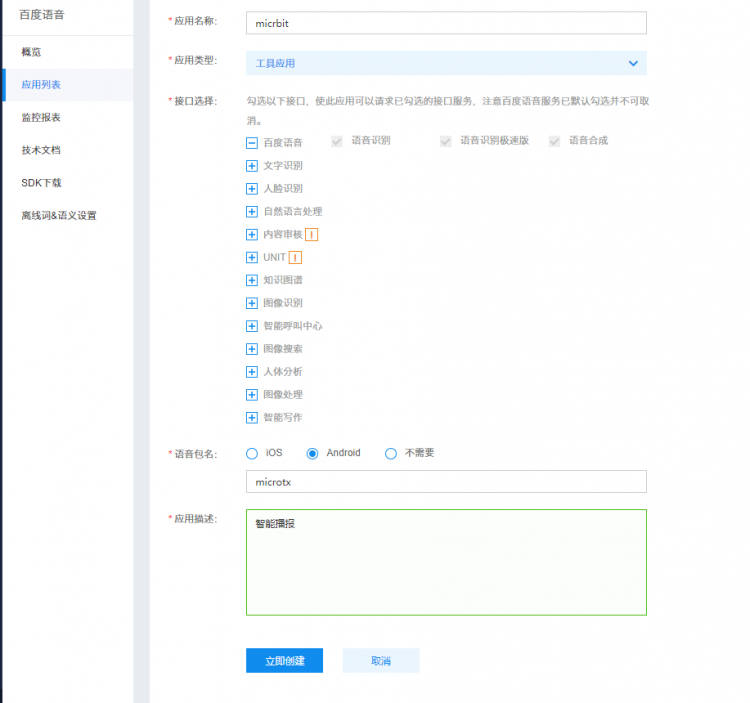Image resolution: width=750 pixels, height=703 pixels.
Task: Expand the 内容审核 interface group
Action: [x=252, y=234]
